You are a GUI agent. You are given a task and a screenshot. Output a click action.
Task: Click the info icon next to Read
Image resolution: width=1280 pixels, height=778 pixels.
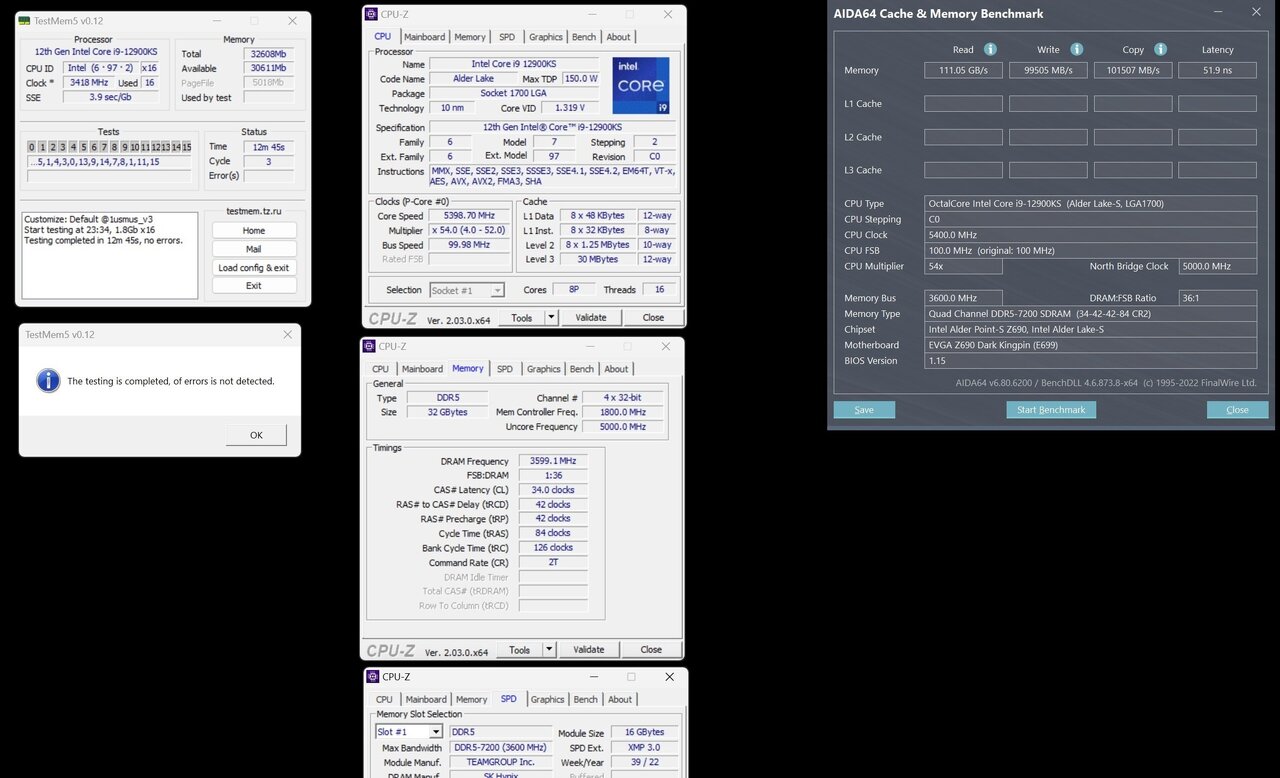pyautogui.click(x=990, y=49)
